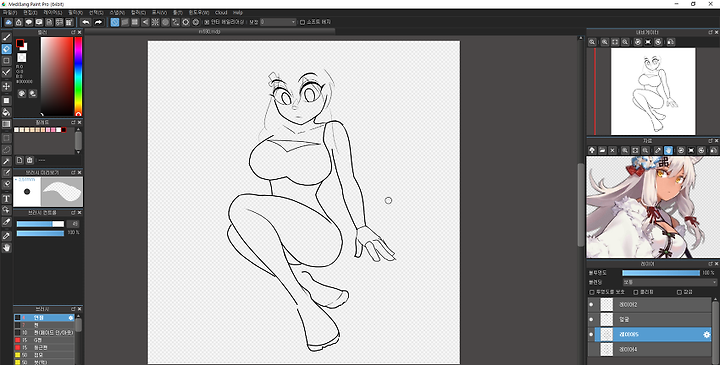Screen dimensions: 720x365
Task: Open the palette panel dashed menu button
Action: click(x=42, y=160)
